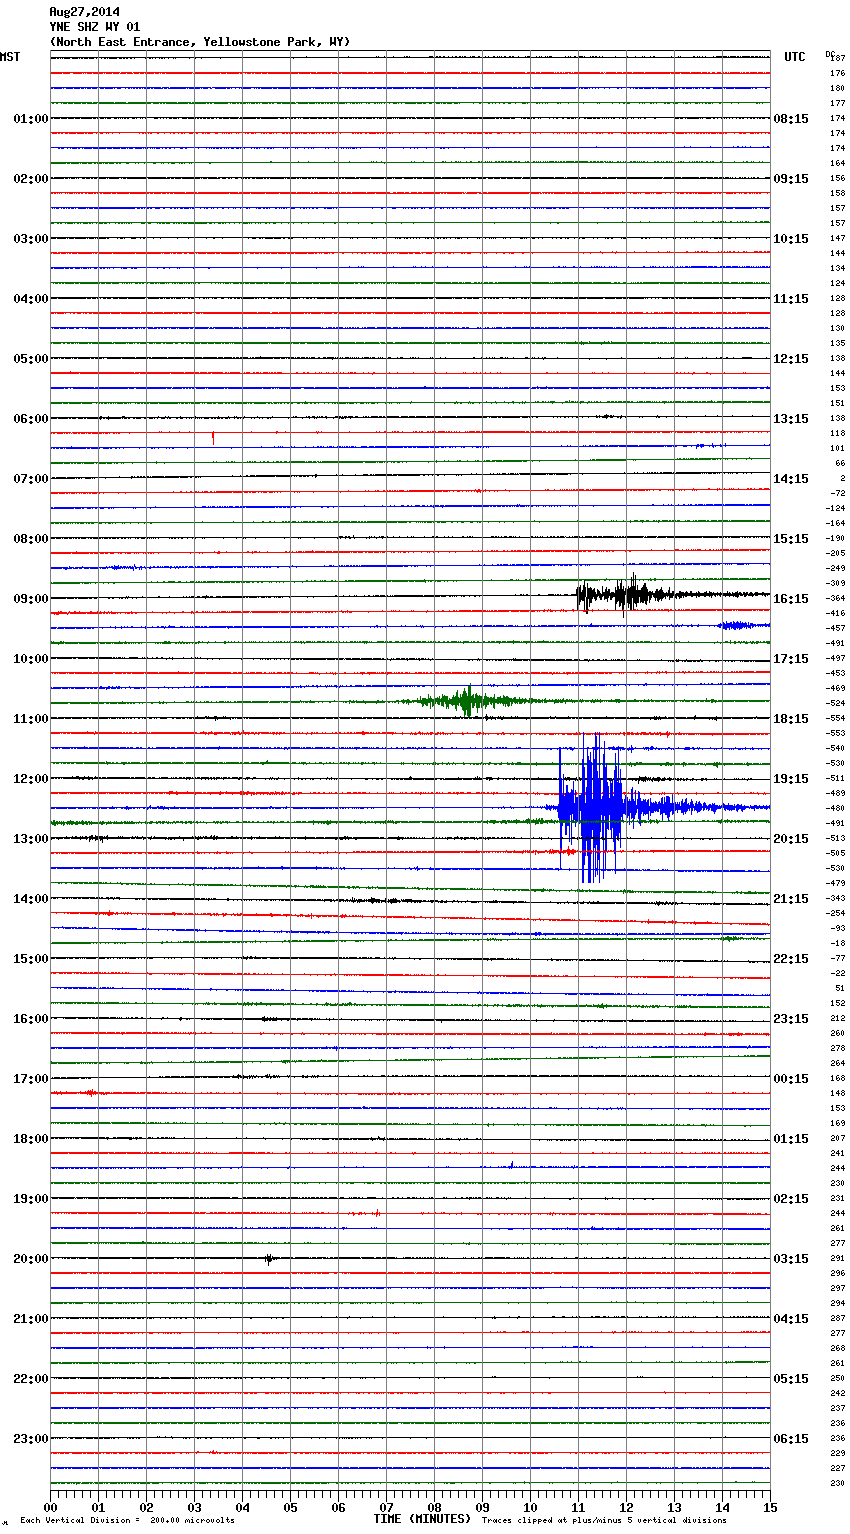Click the 08 tick on the minutes axis

click(x=434, y=1508)
